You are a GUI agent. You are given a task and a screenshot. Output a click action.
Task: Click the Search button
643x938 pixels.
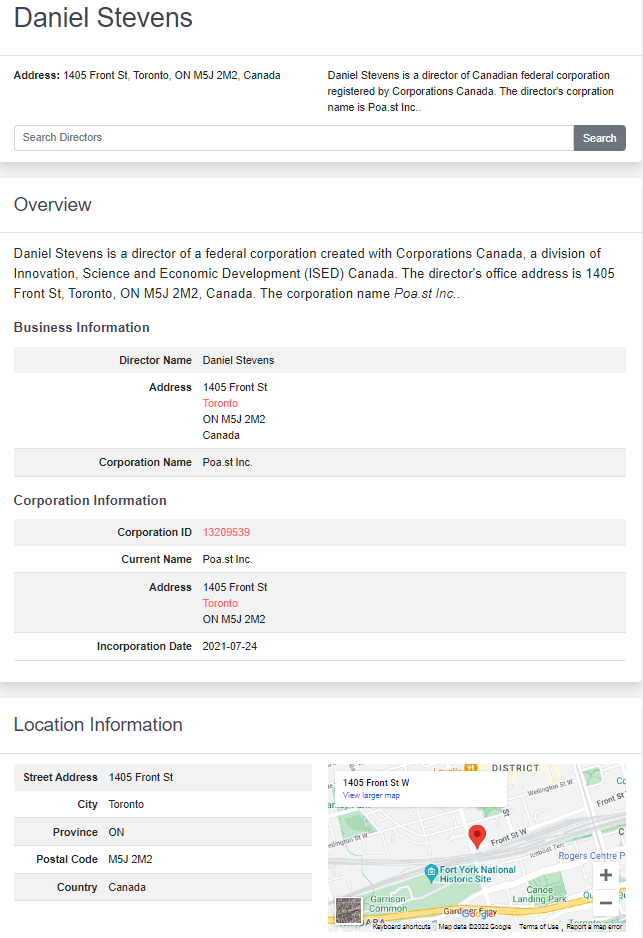coord(599,138)
